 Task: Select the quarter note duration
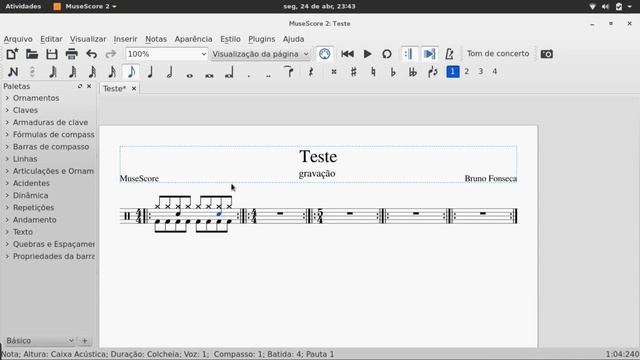[x=150, y=72]
